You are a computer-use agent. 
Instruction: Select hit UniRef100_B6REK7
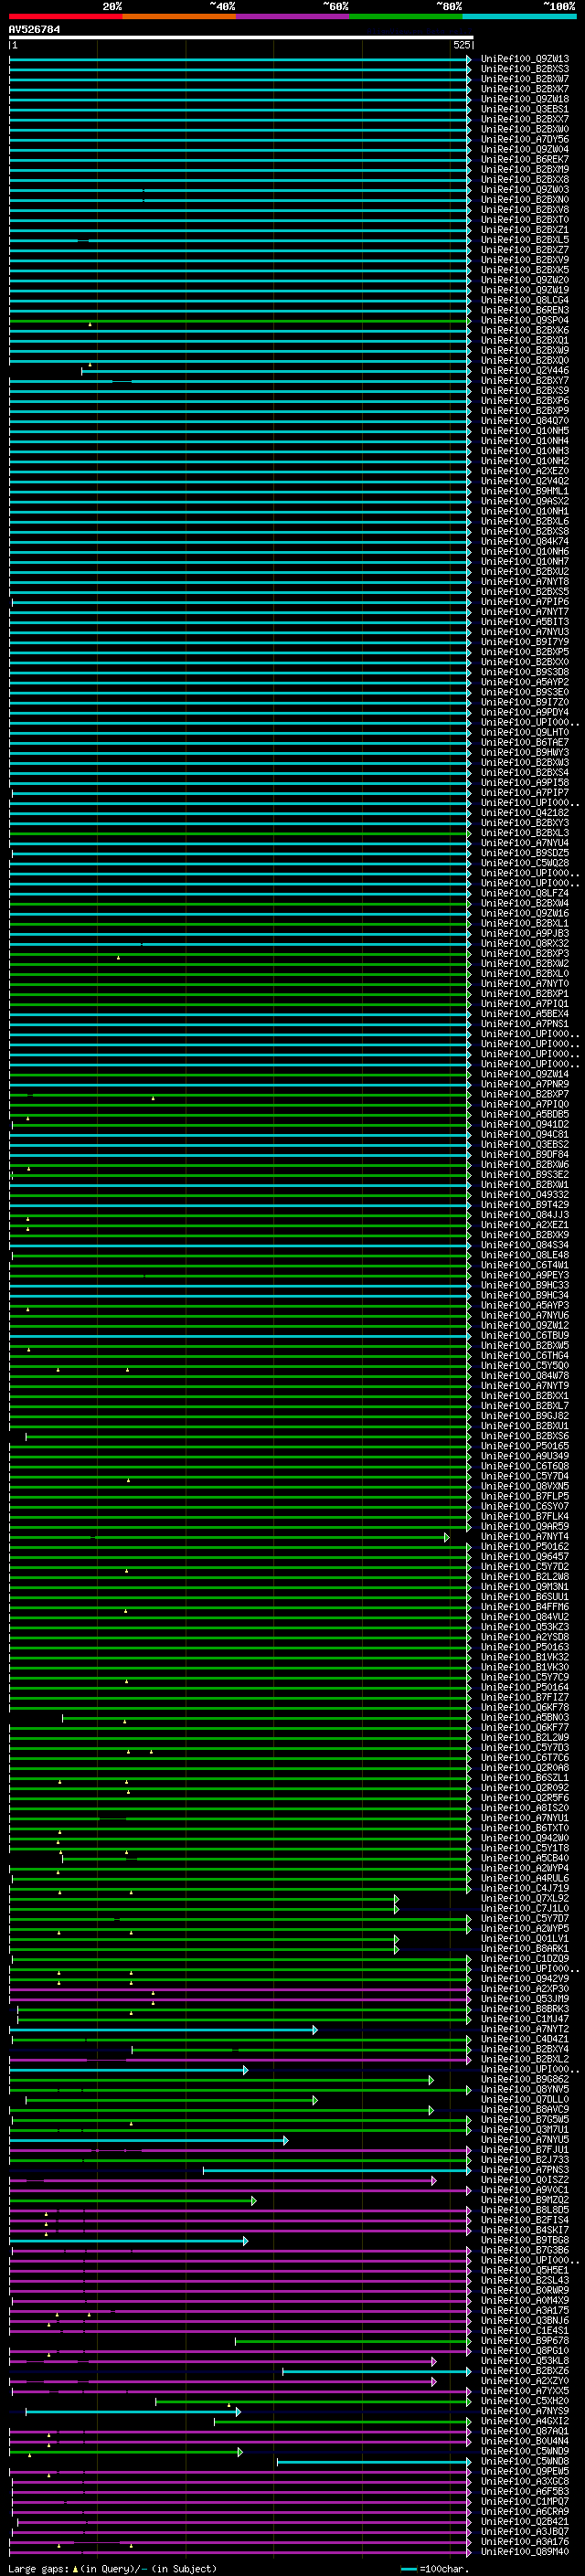pyautogui.click(x=525, y=159)
